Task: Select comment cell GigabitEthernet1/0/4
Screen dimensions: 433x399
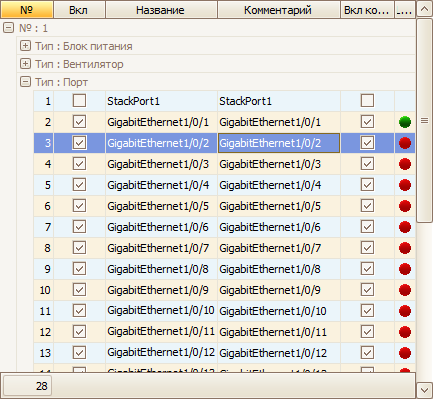Action: tap(279, 185)
